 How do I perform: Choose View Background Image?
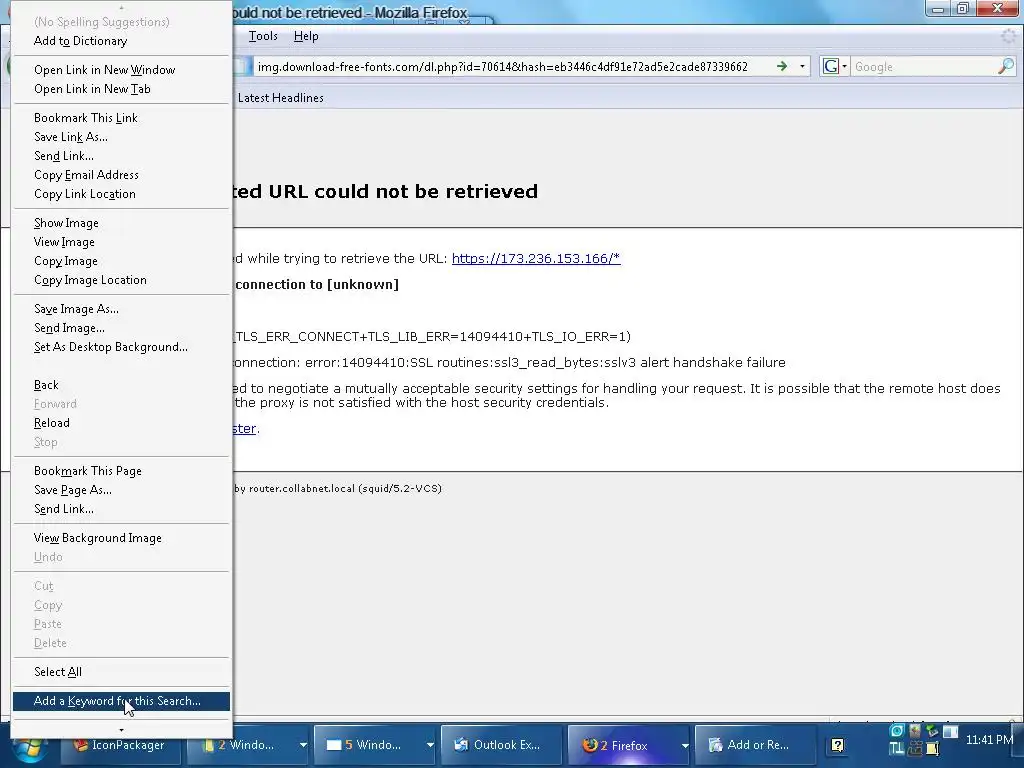pos(121,537)
